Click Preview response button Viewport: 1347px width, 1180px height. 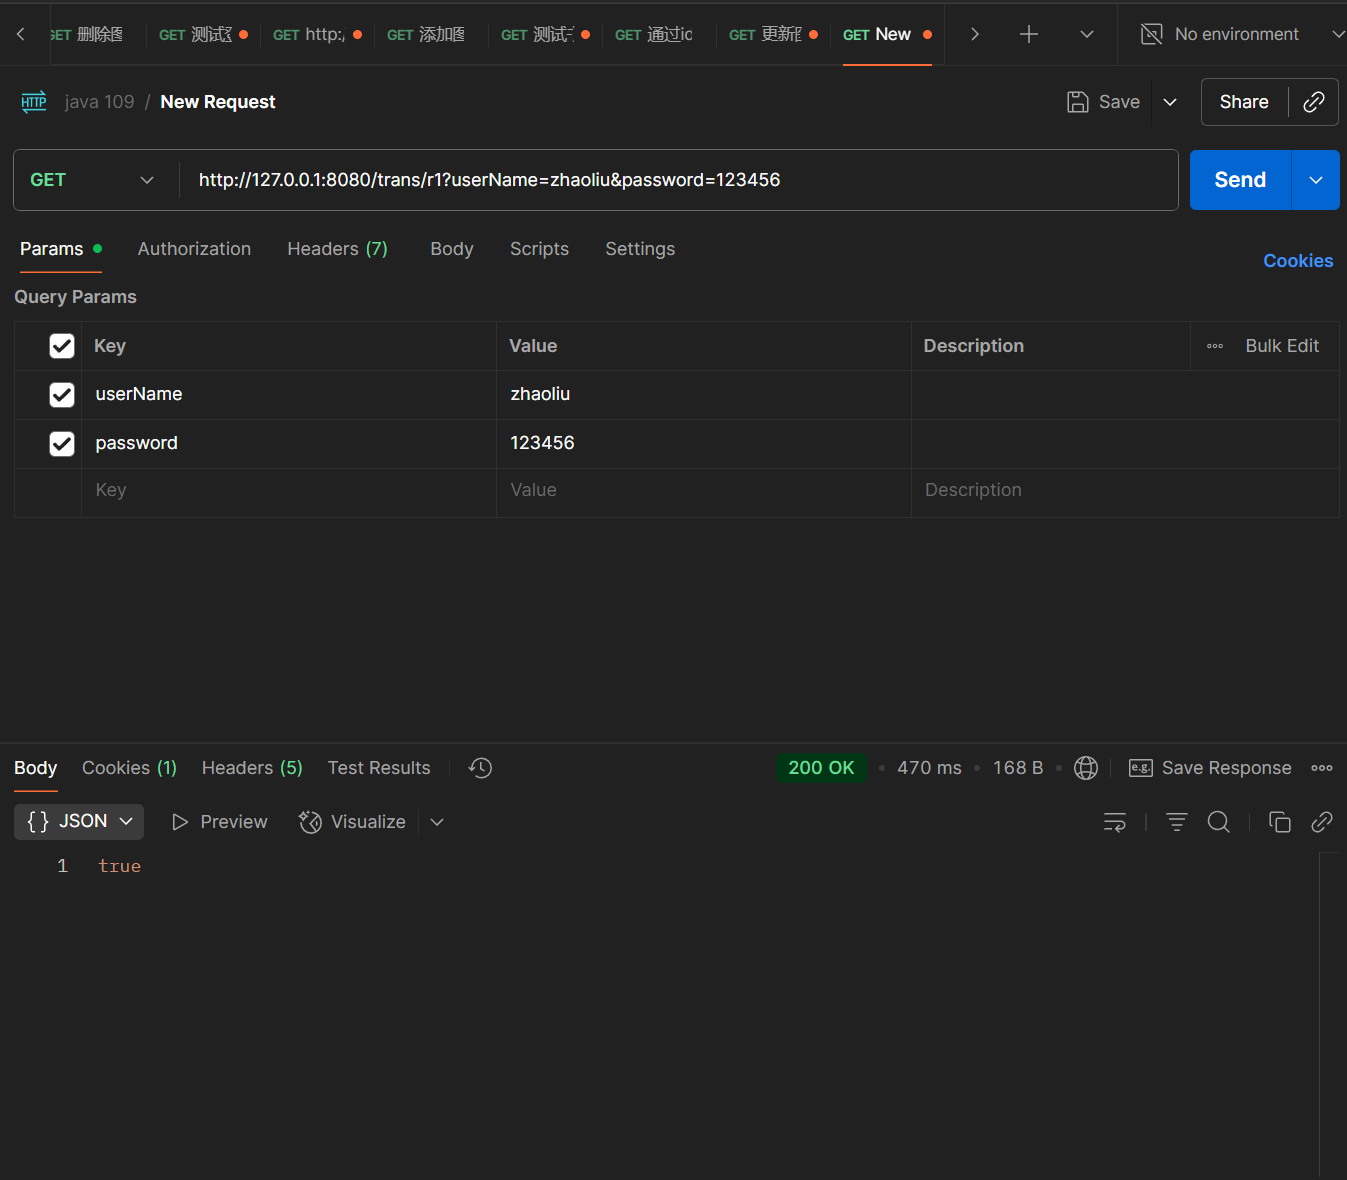(219, 822)
